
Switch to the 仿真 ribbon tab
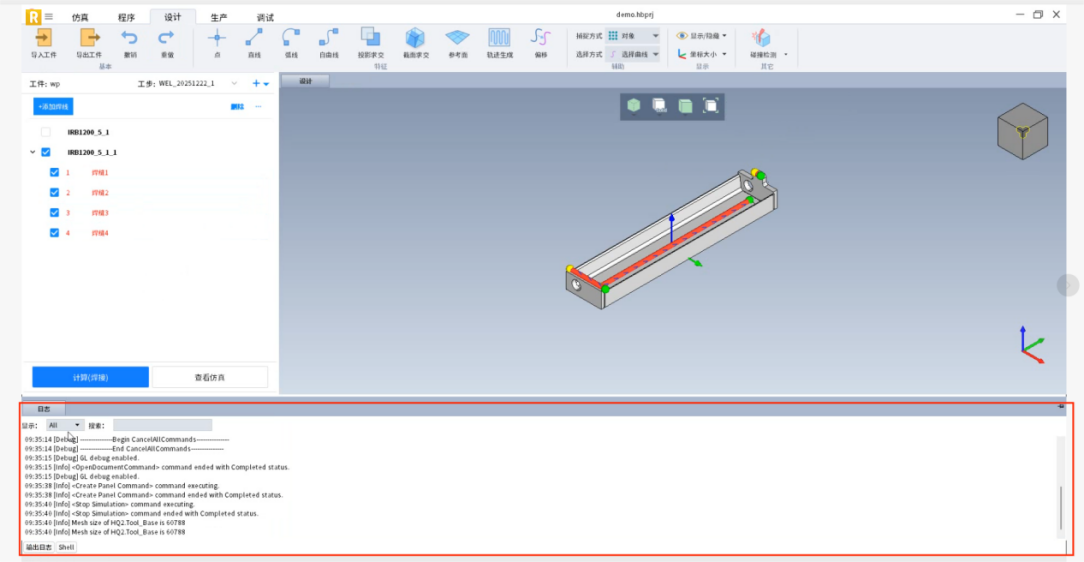(80, 17)
